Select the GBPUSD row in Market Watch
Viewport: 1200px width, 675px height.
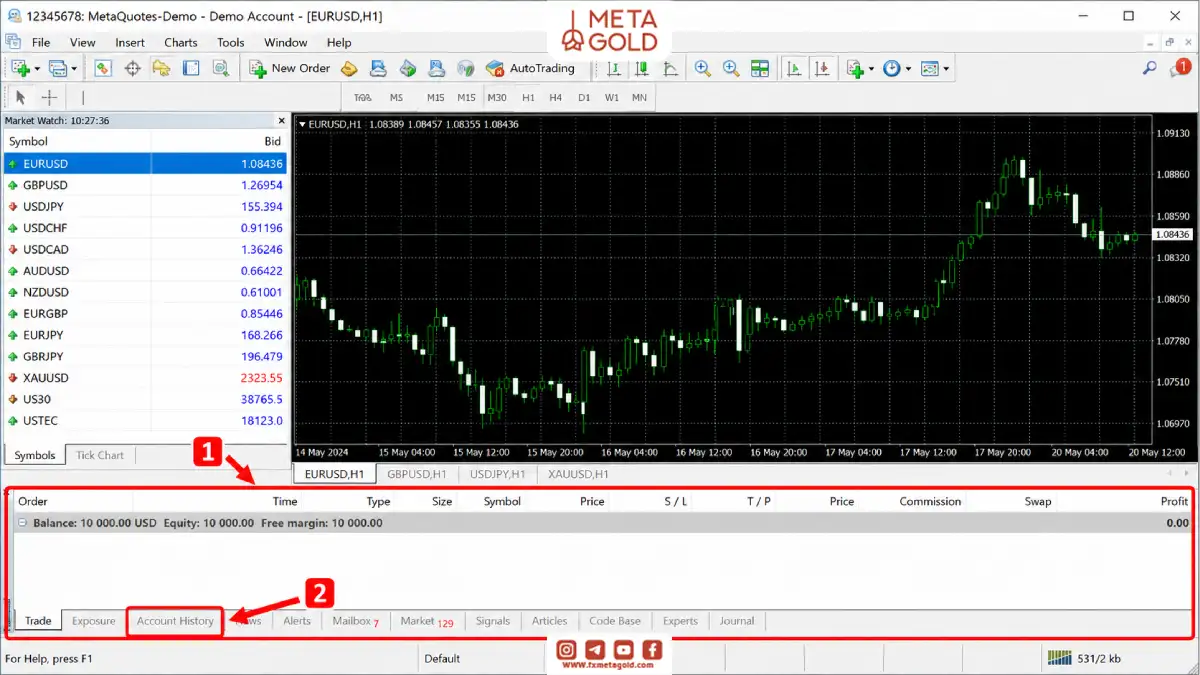click(146, 185)
